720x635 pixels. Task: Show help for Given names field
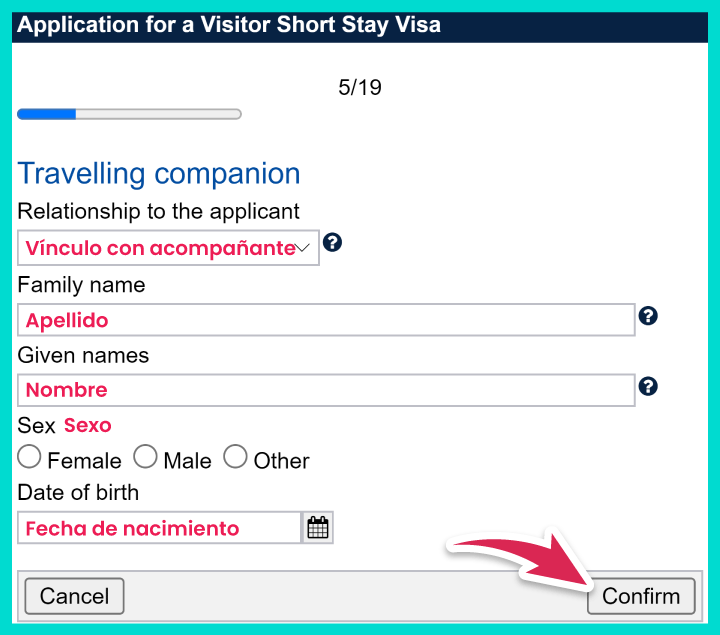click(648, 386)
